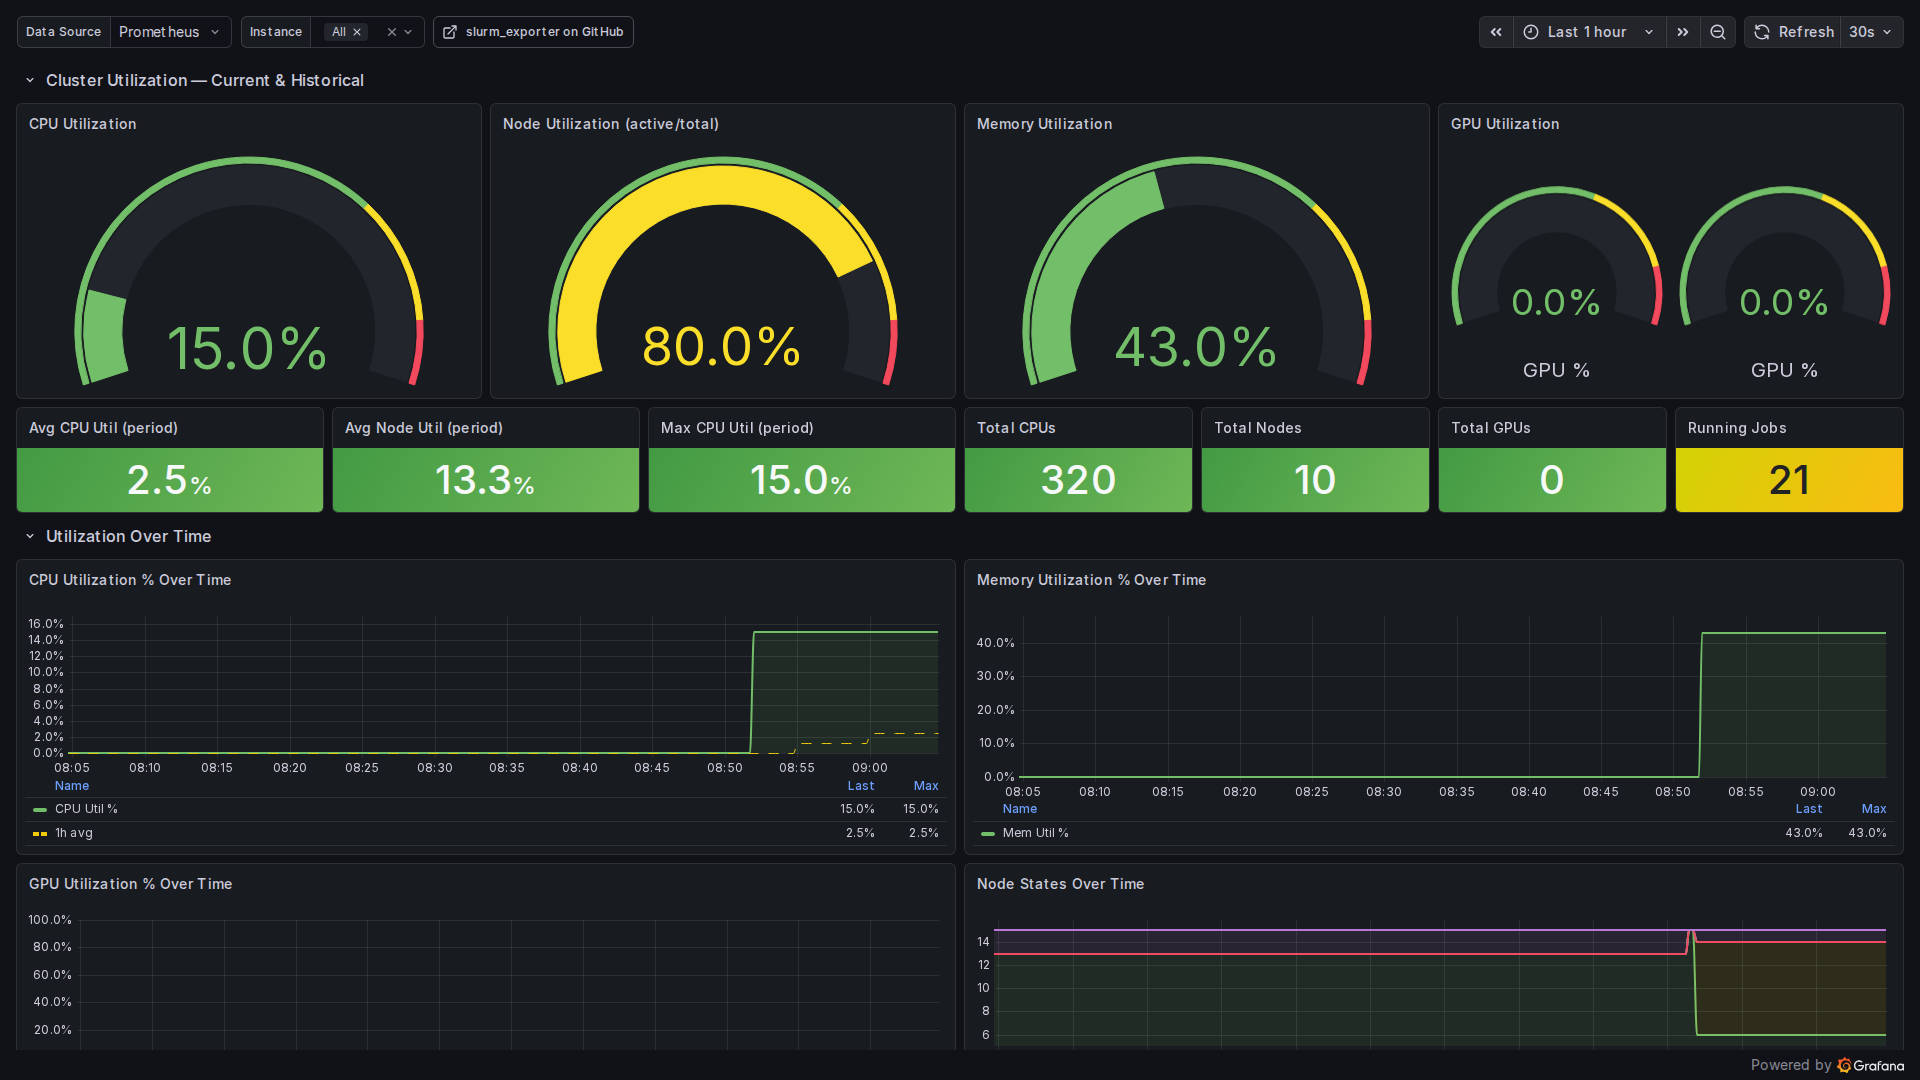
Task: Click the yellow 1h avg color swatch
Action: [40, 833]
